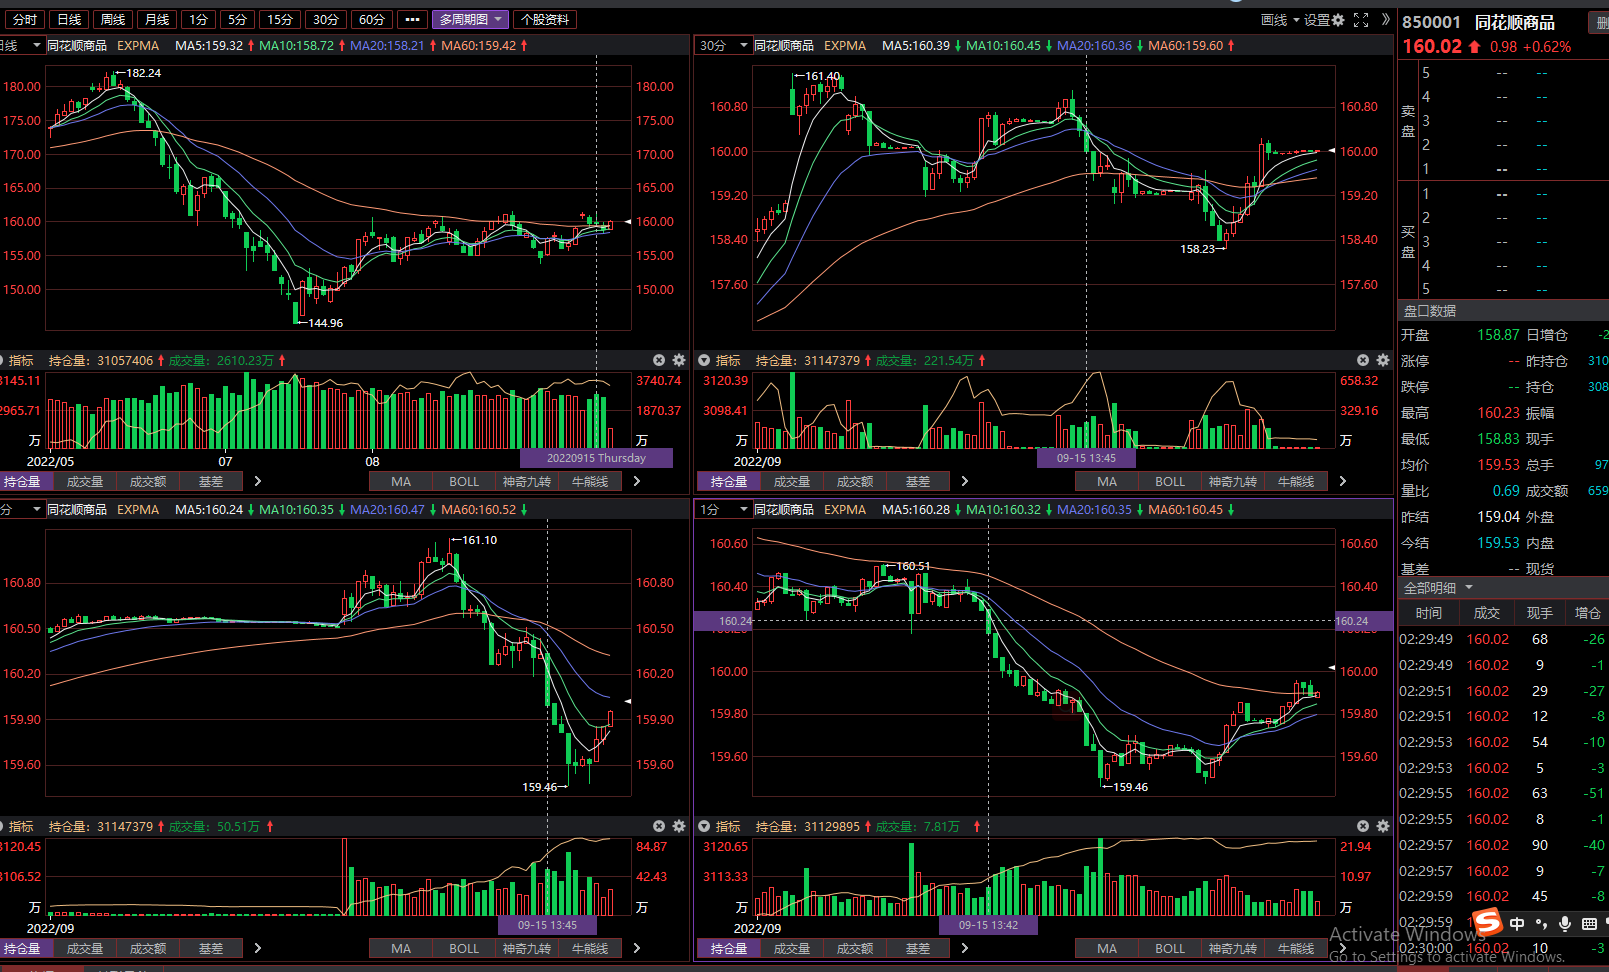This screenshot has width=1609, height=972.
Task: Select 成交额 tab in the bottom-left chart
Action: (148, 949)
